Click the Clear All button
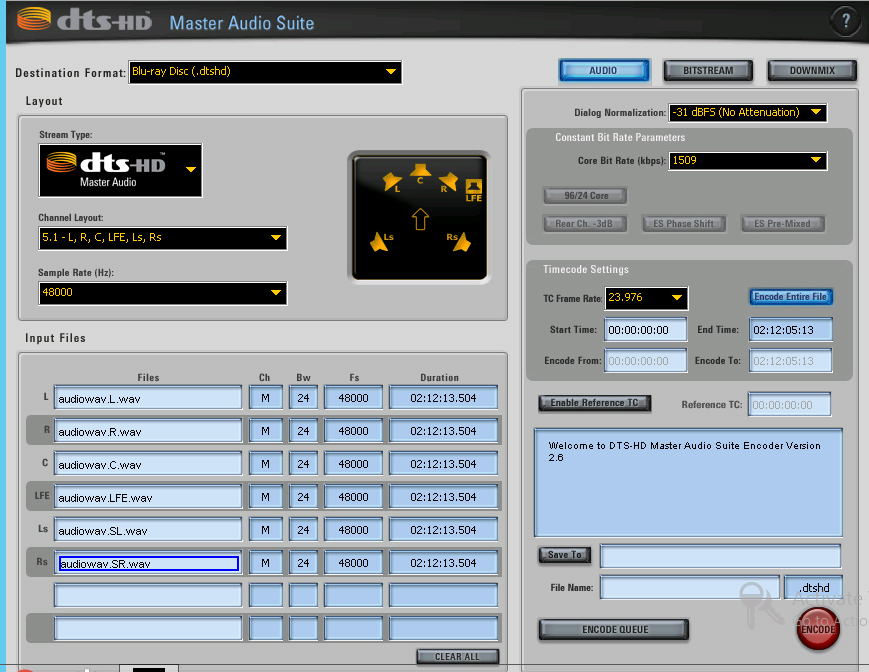Viewport: 869px width, 672px height. (457, 657)
